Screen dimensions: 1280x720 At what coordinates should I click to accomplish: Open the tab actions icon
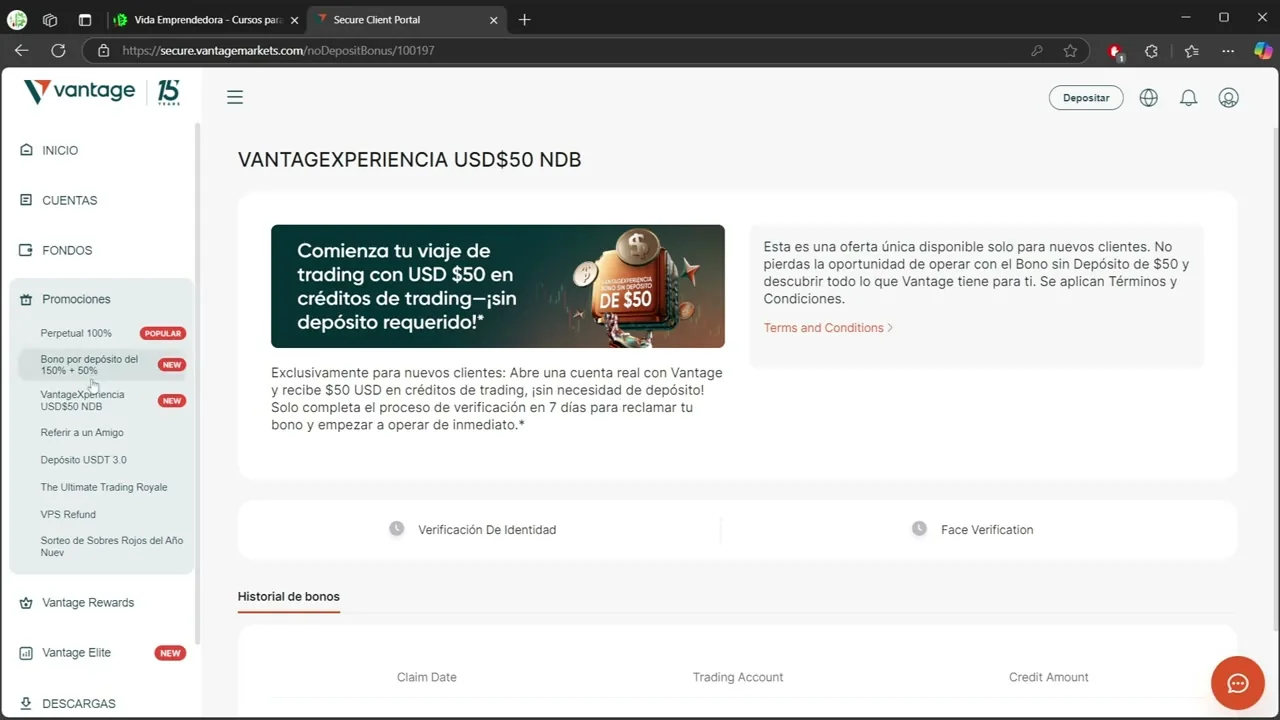[x=84, y=19]
